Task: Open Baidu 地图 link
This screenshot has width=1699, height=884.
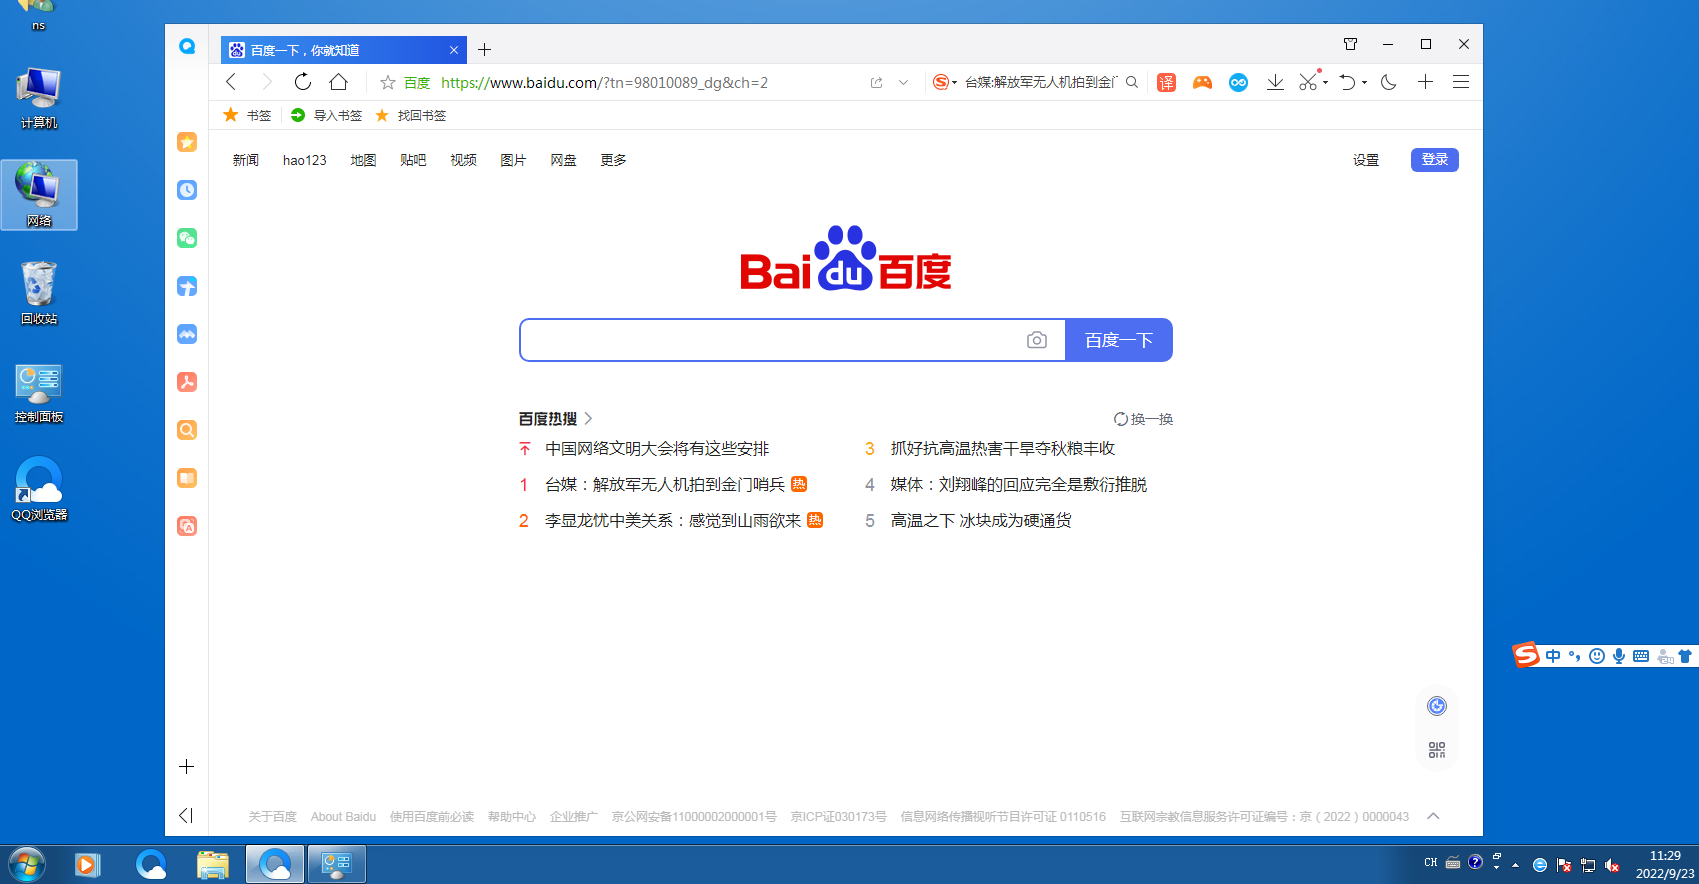Action: (x=363, y=160)
